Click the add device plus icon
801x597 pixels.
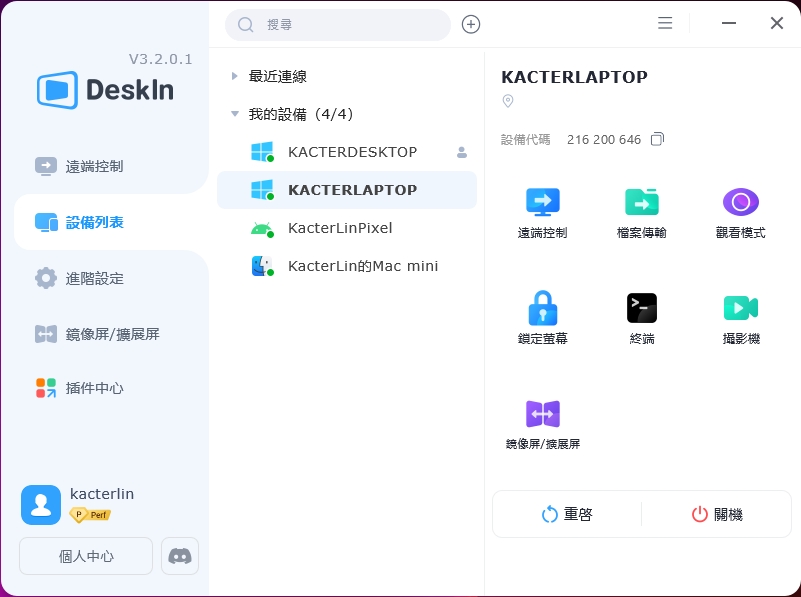tap(471, 24)
